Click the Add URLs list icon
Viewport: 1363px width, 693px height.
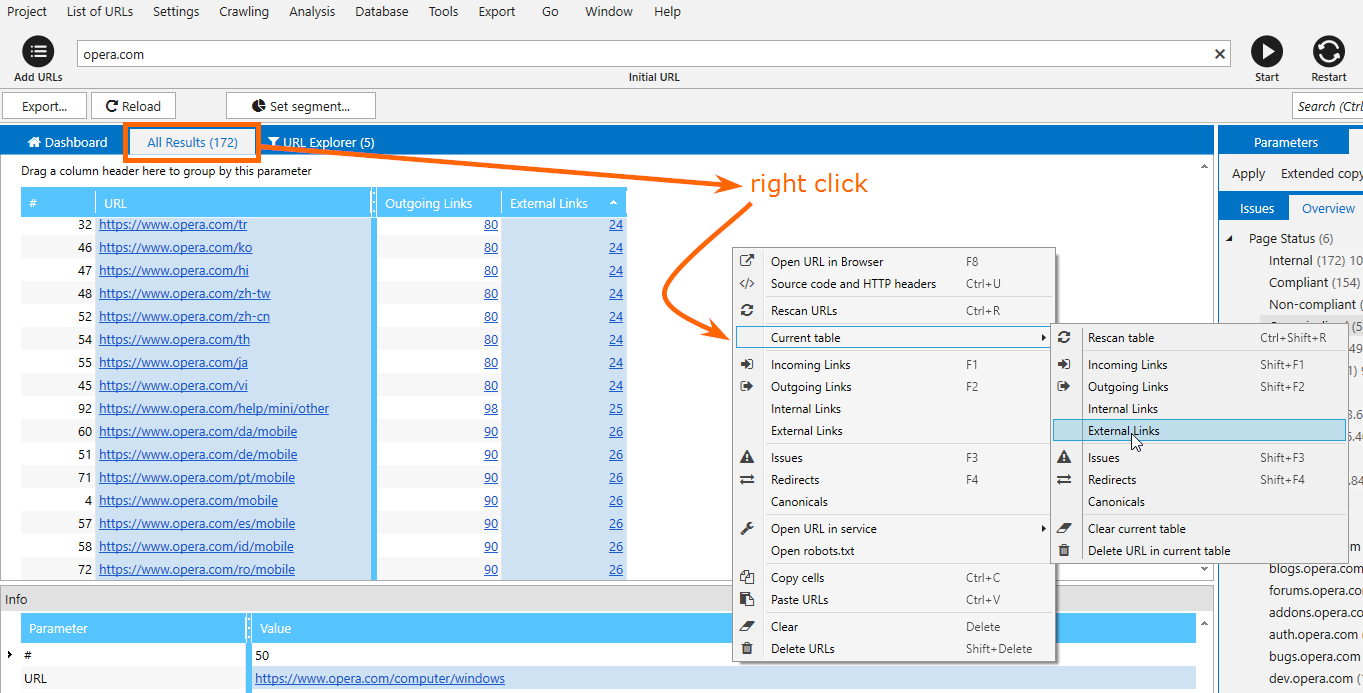tap(38, 52)
